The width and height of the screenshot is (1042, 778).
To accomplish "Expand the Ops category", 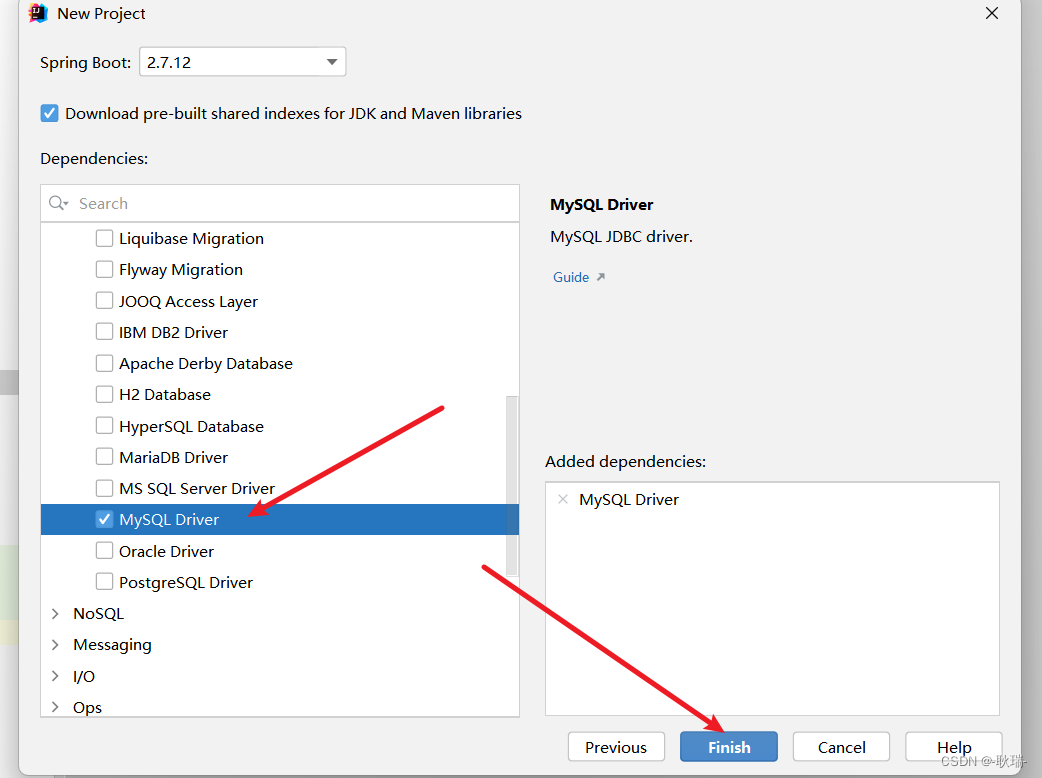I will point(55,707).
